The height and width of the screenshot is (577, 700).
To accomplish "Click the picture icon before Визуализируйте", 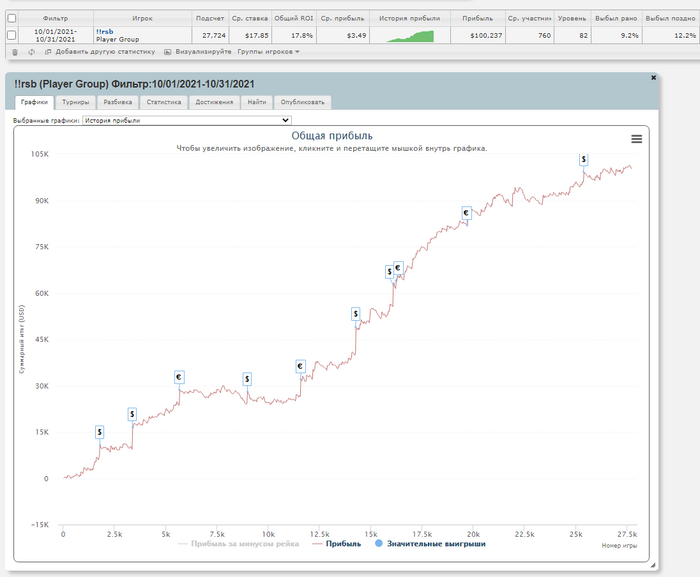I will point(167,52).
